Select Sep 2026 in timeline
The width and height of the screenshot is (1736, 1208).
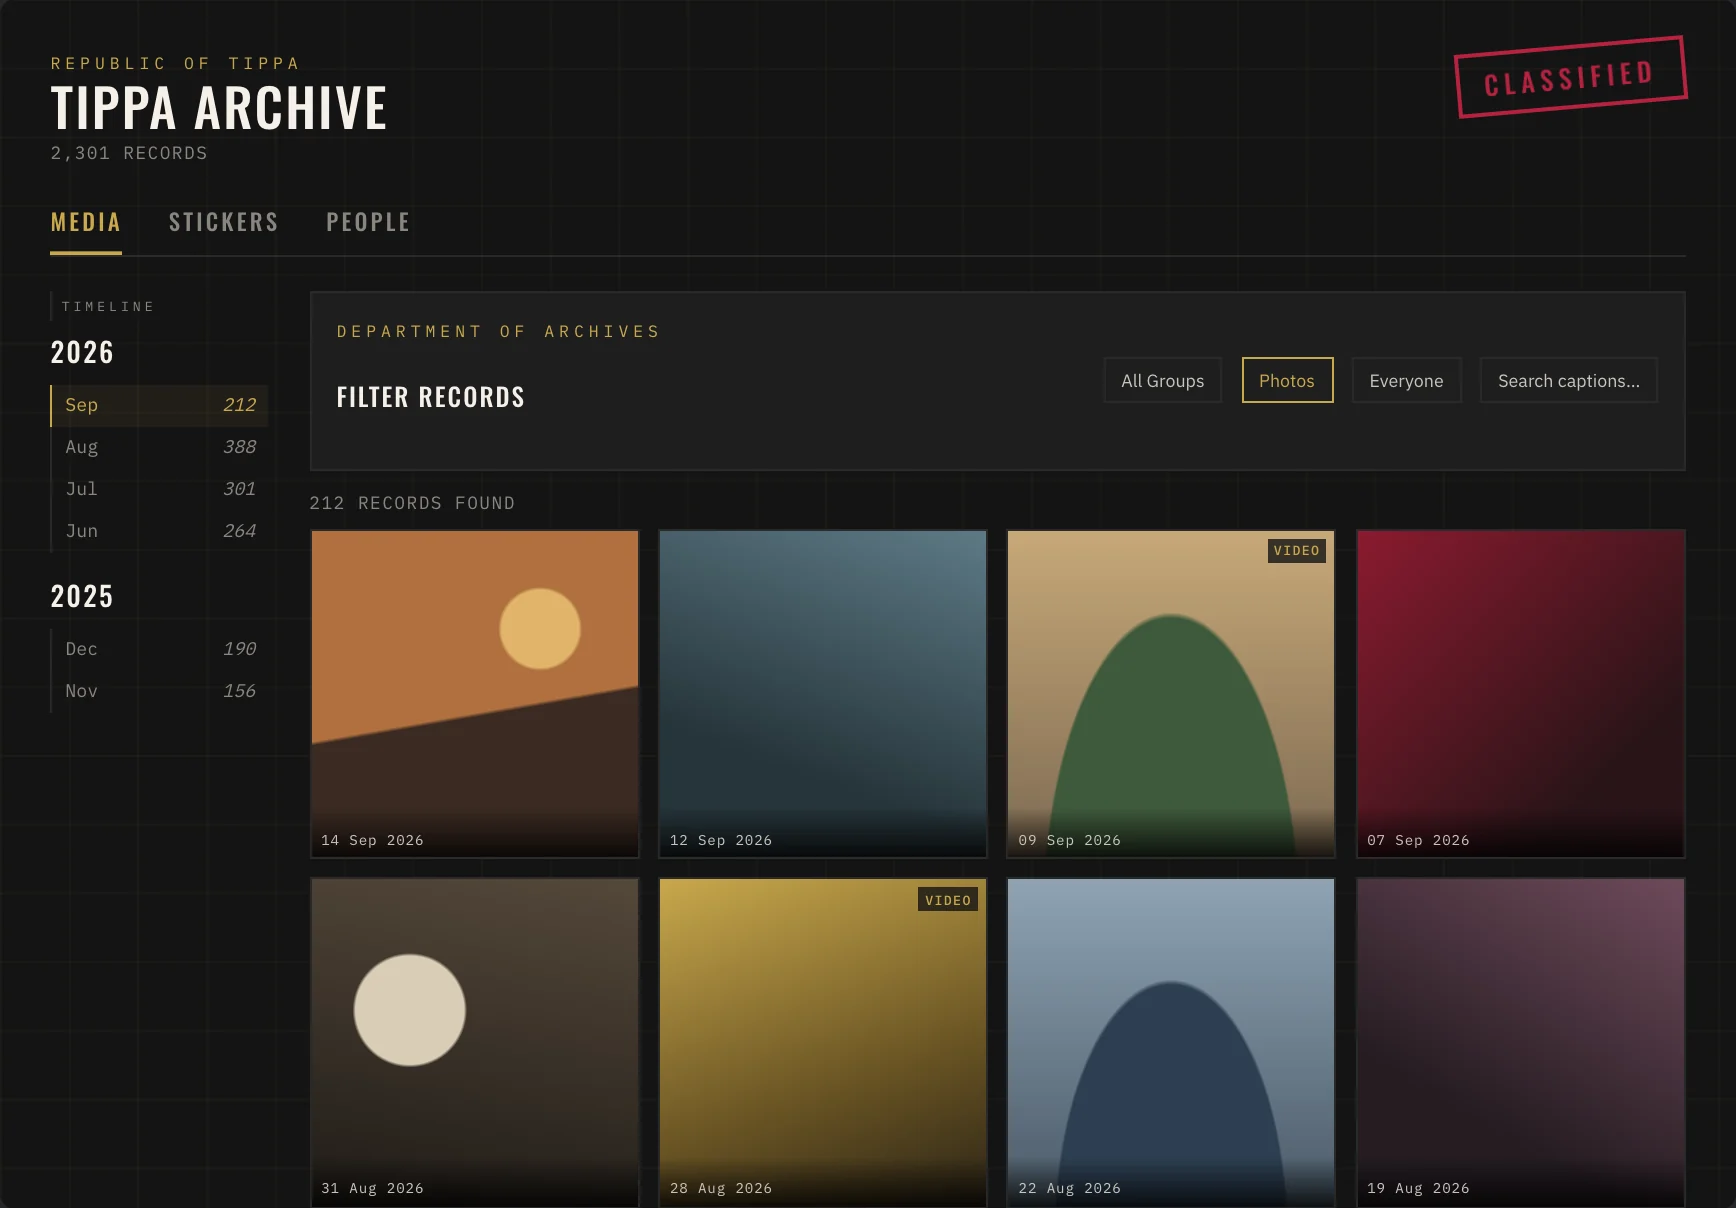click(160, 405)
